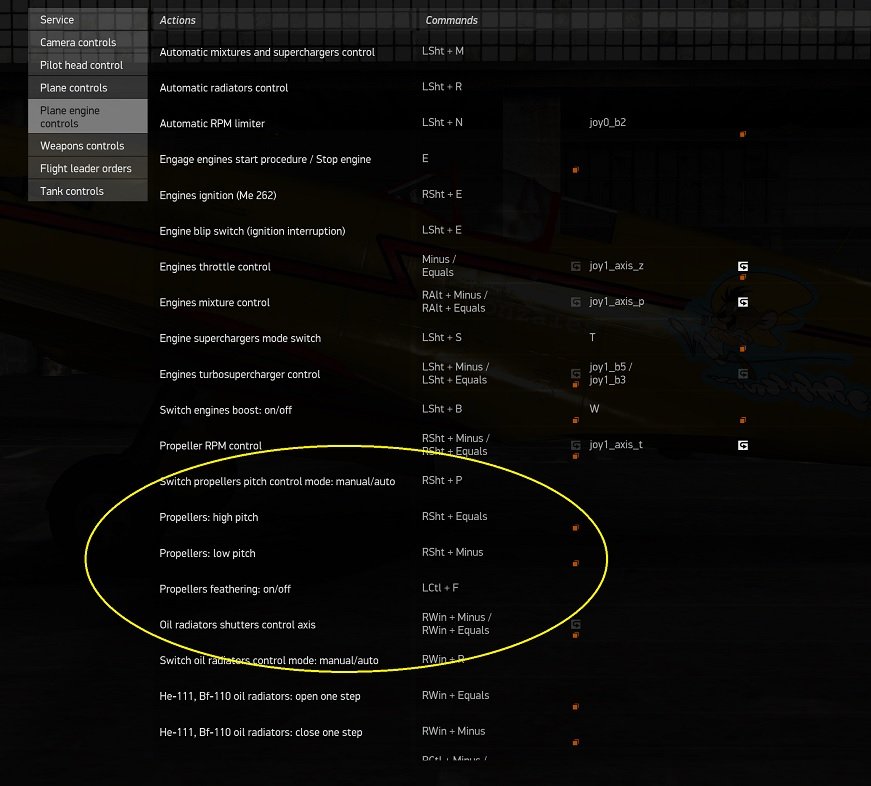Click dim invert icon after LSht + Minus turbosupercharger binding
The height and width of the screenshot is (786, 871).
pyautogui.click(x=576, y=373)
